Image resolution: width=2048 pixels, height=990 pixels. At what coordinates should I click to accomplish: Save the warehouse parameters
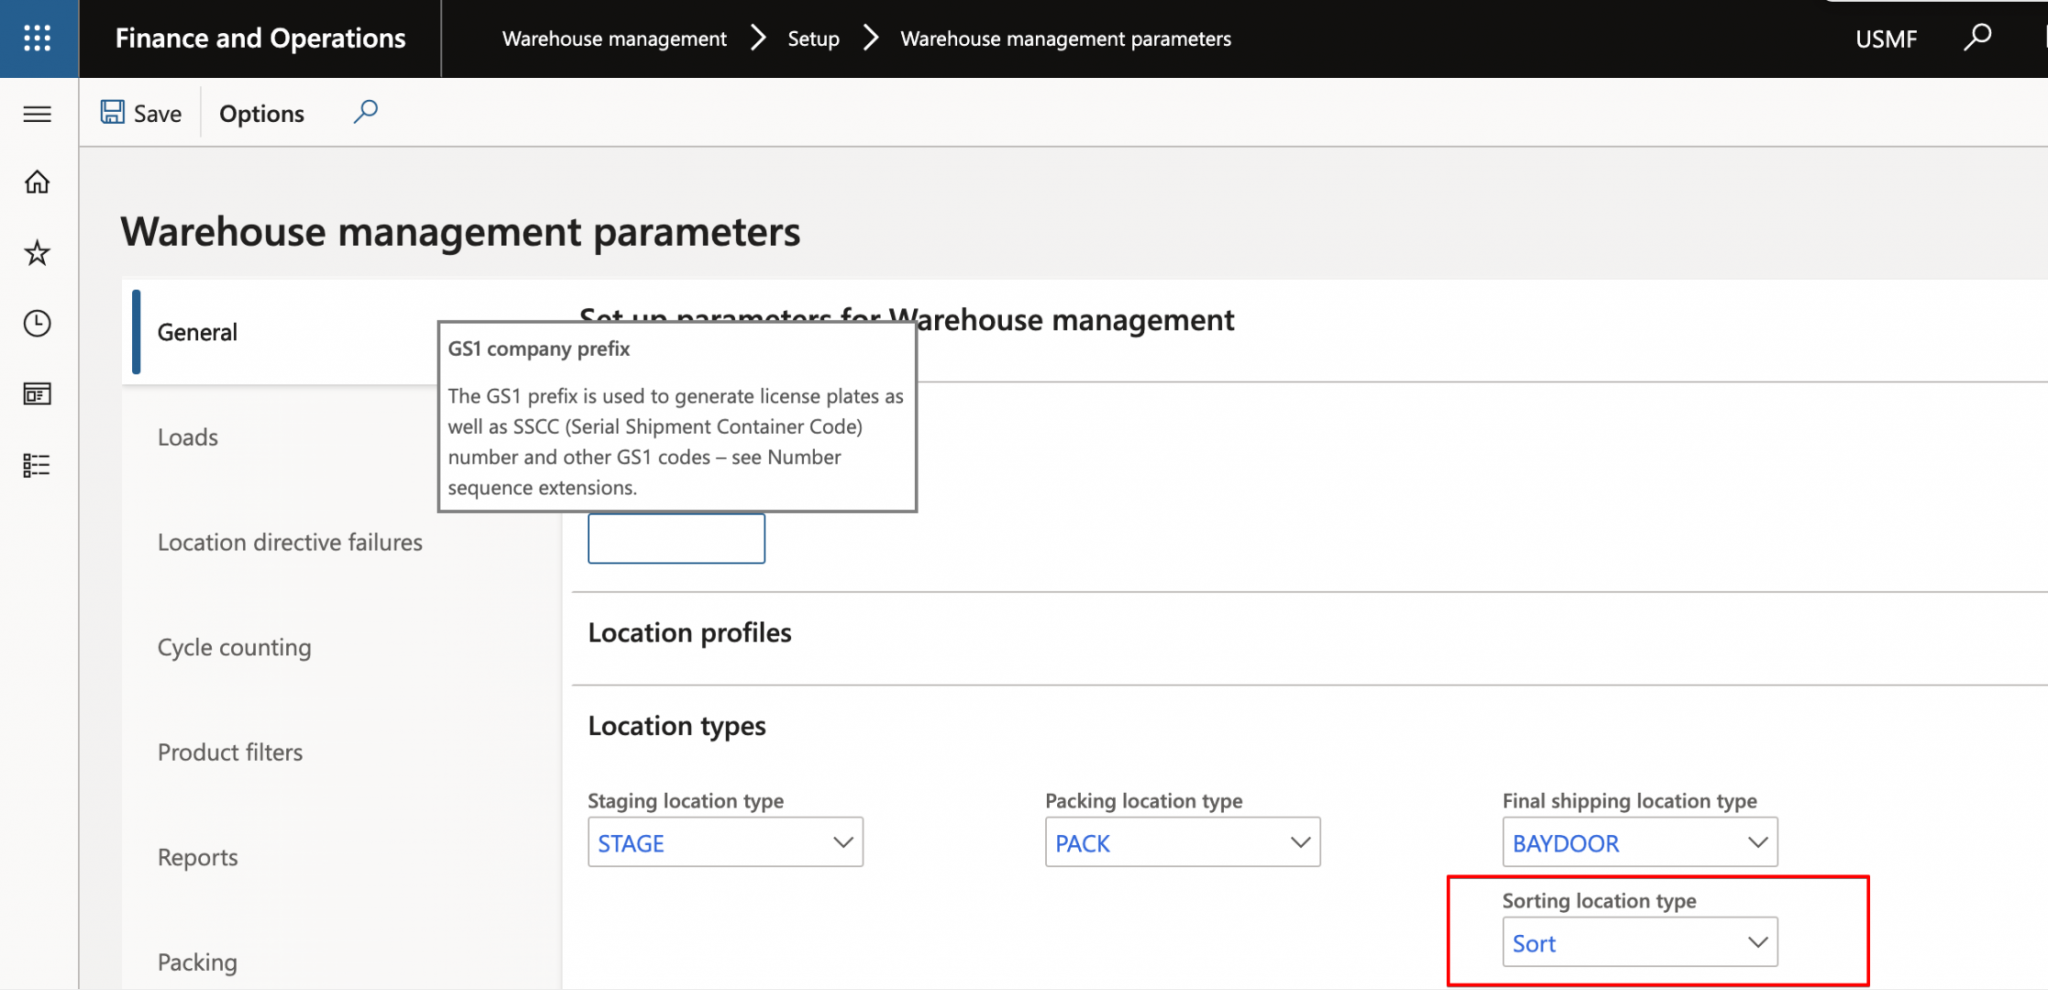(140, 112)
